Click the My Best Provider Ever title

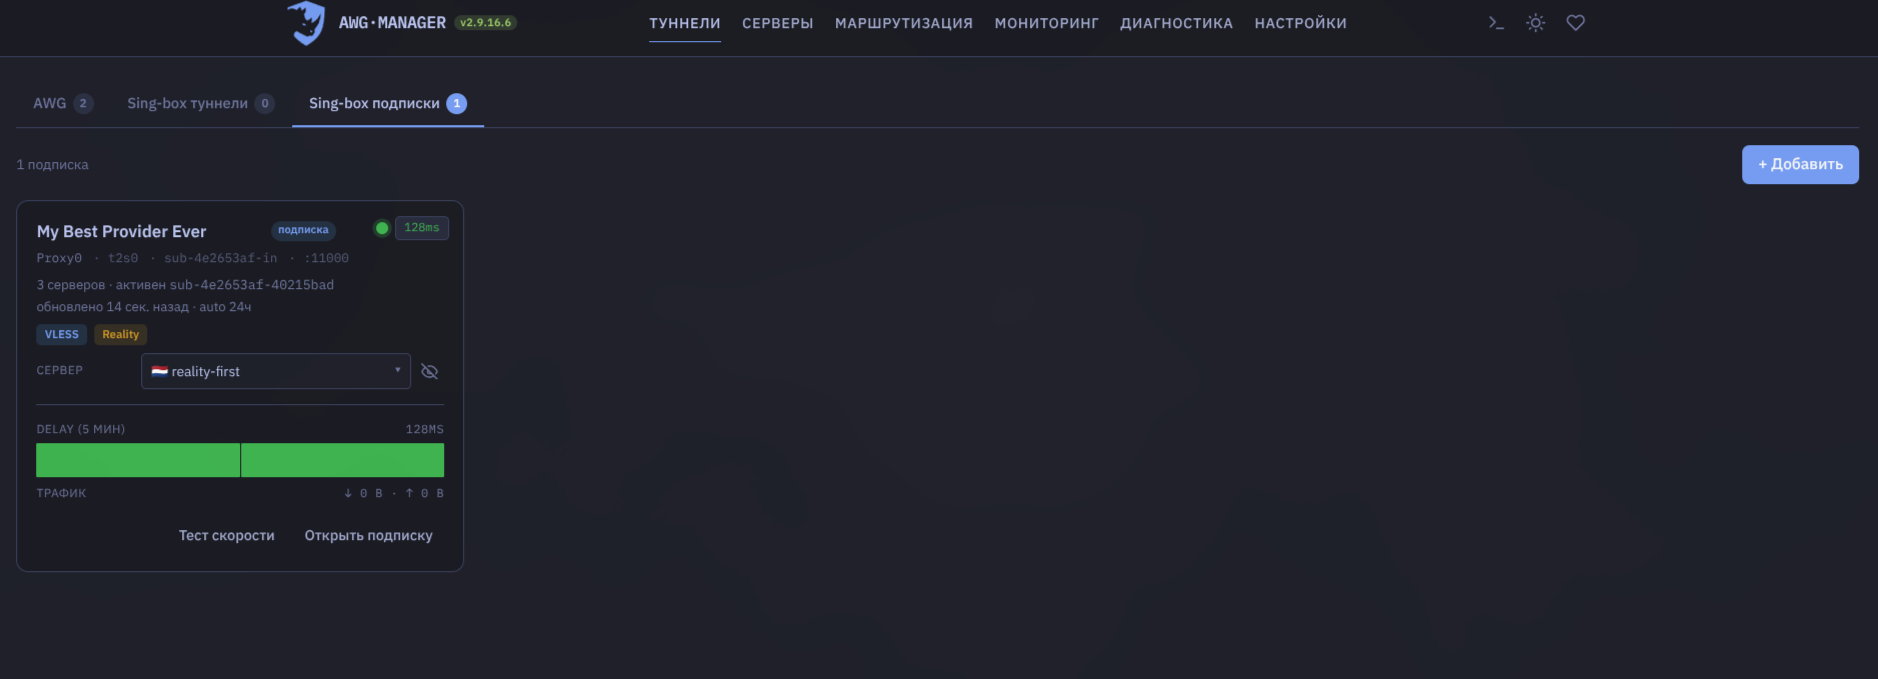point(122,231)
